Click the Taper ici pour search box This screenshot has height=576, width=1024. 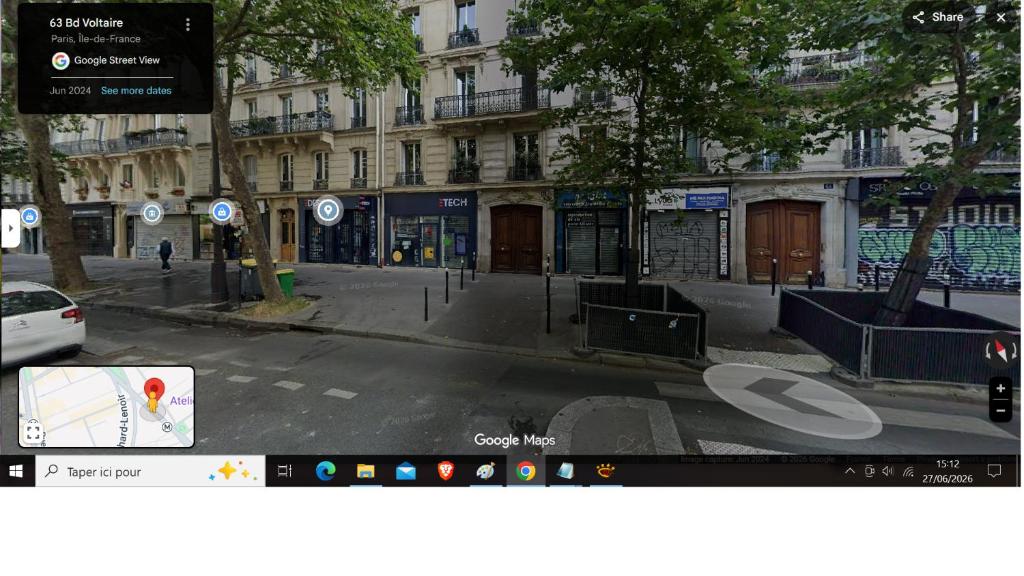click(150, 471)
